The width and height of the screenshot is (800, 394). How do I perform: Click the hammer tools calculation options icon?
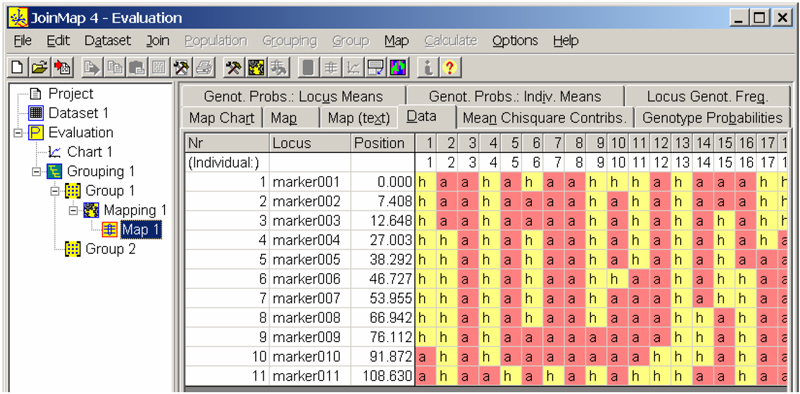pyautogui.click(x=234, y=67)
